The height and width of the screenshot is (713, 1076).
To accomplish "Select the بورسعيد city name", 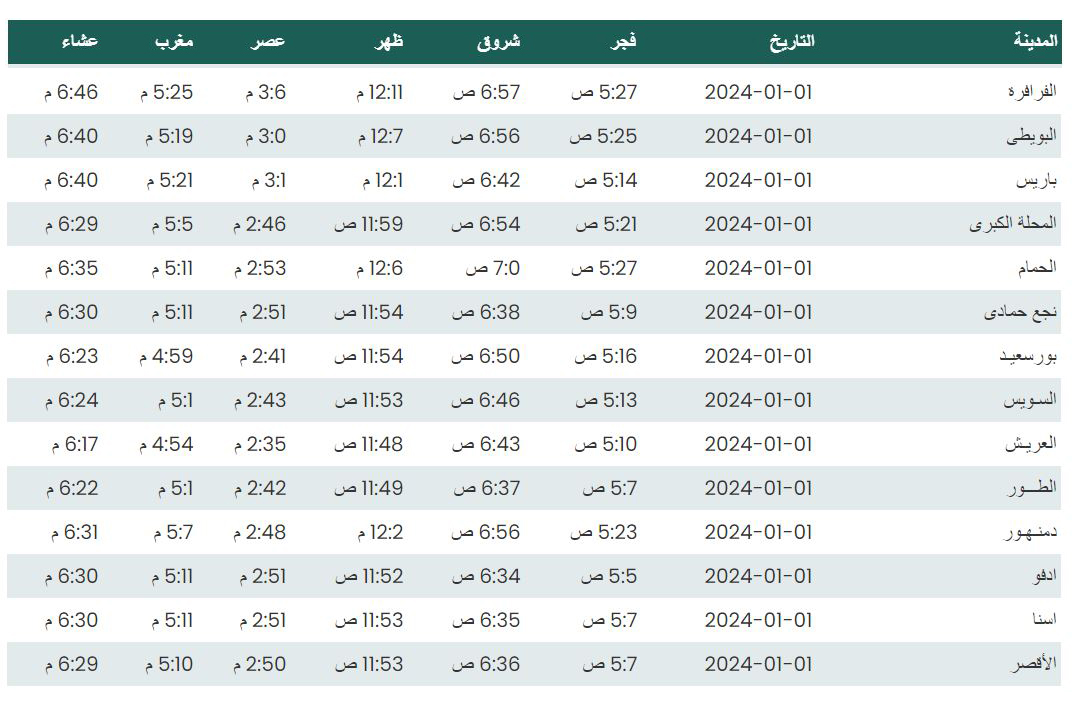I will 1028,356.
